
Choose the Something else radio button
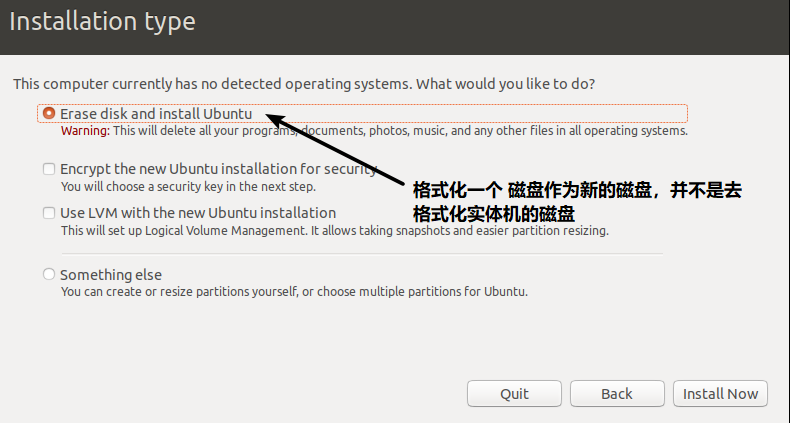click(49, 274)
